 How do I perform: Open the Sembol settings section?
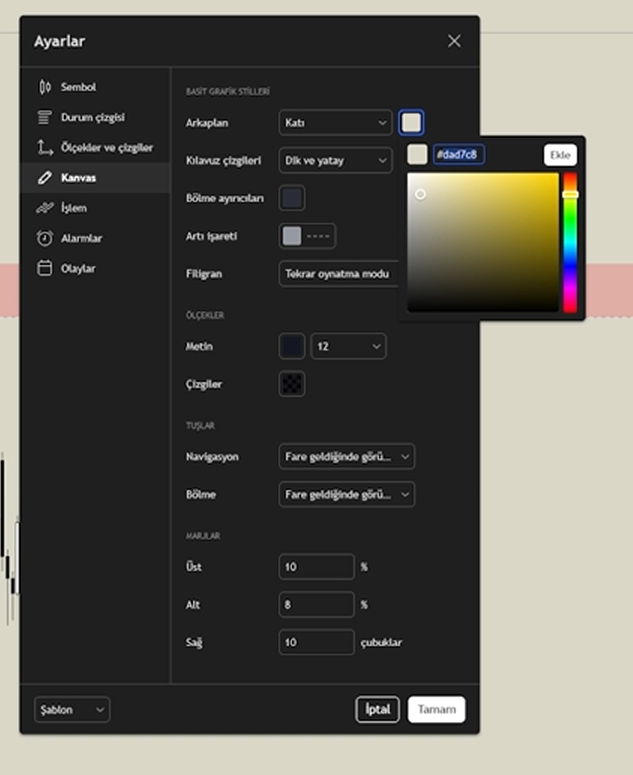95,87
